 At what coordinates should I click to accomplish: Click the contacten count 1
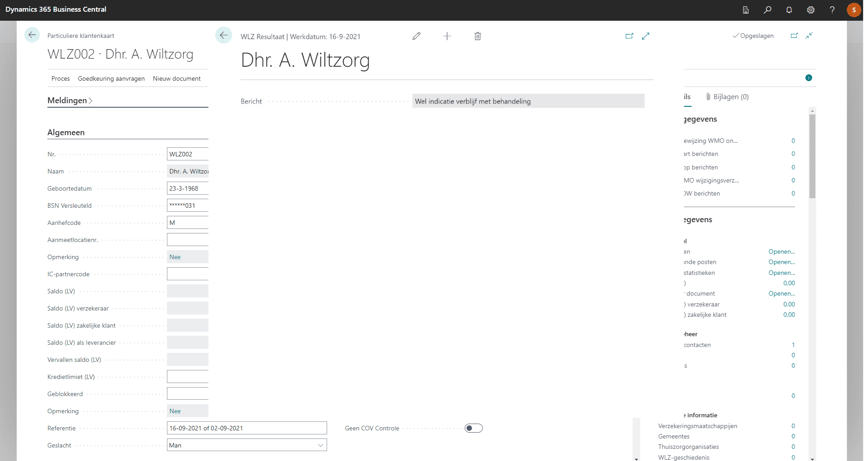pos(793,345)
